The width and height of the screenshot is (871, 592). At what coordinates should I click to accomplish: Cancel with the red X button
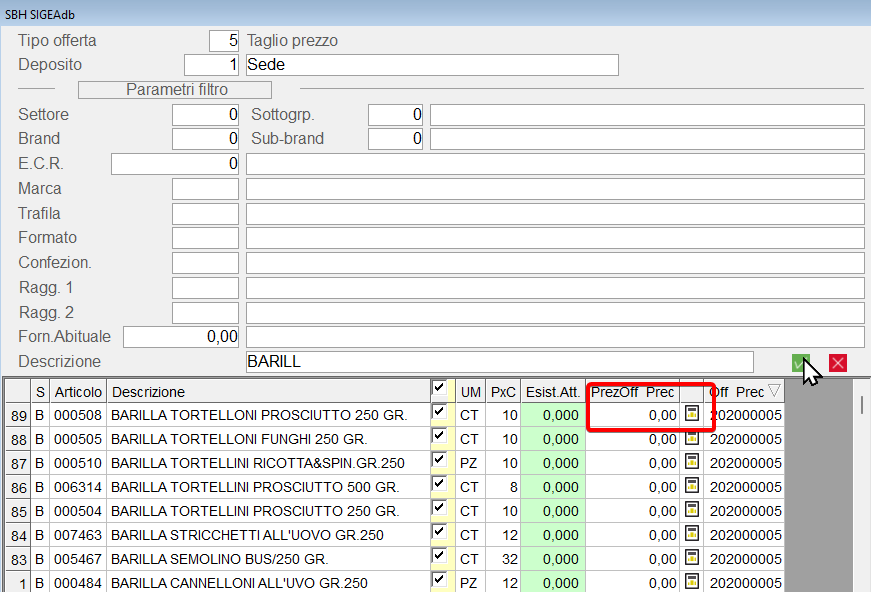pyautogui.click(x=838, y=363)
